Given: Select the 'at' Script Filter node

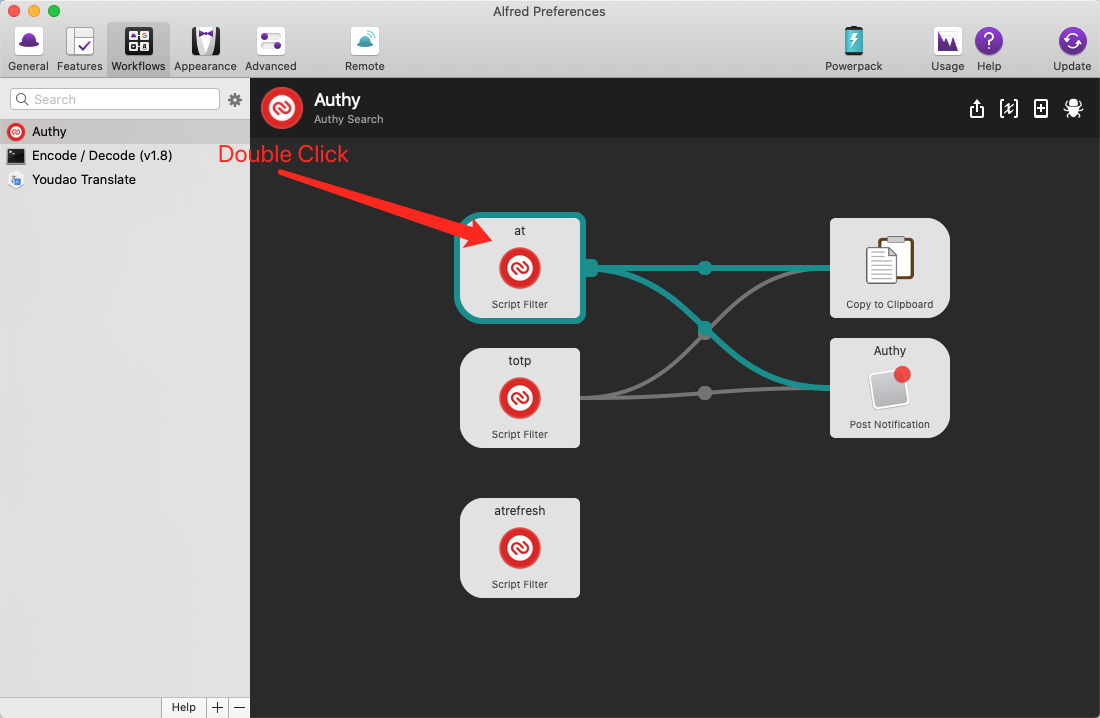Looking at the screenshot, I should (520, 267).
